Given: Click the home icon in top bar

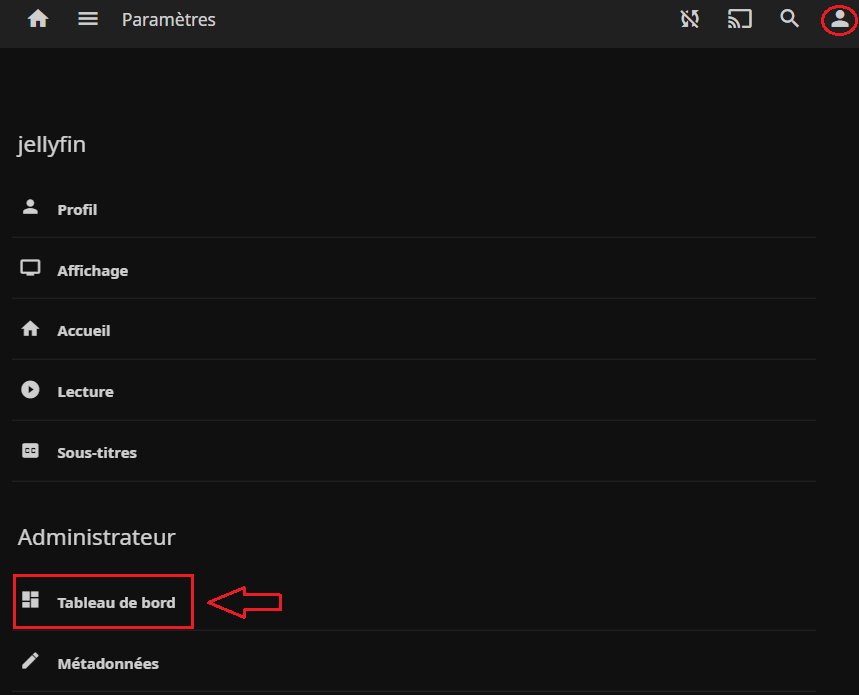Looking at the screenshot, I should [38, 19].
